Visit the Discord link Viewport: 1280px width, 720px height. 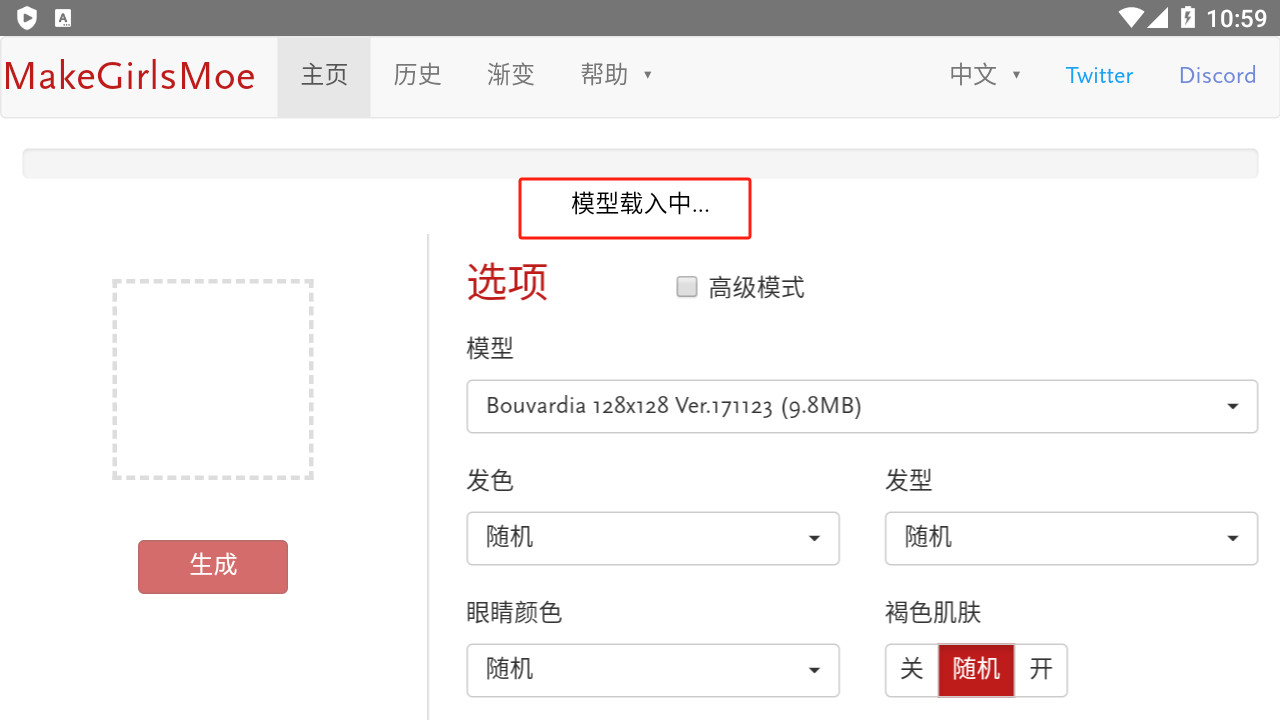pyautogui.click(x=1217, y=76)
